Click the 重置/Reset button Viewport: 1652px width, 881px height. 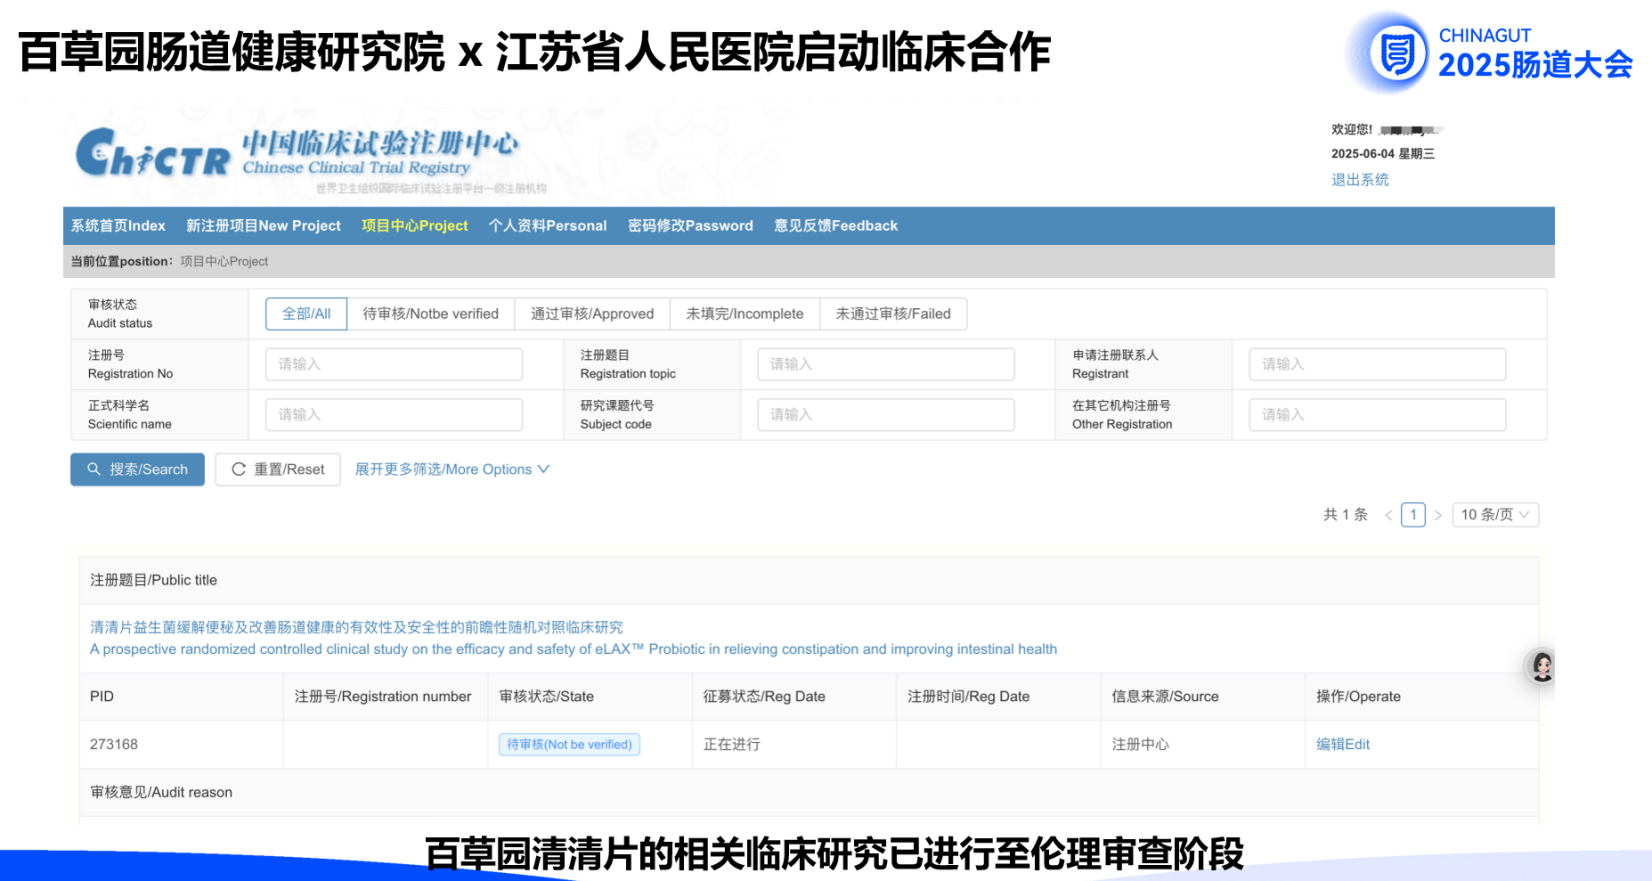278,469
